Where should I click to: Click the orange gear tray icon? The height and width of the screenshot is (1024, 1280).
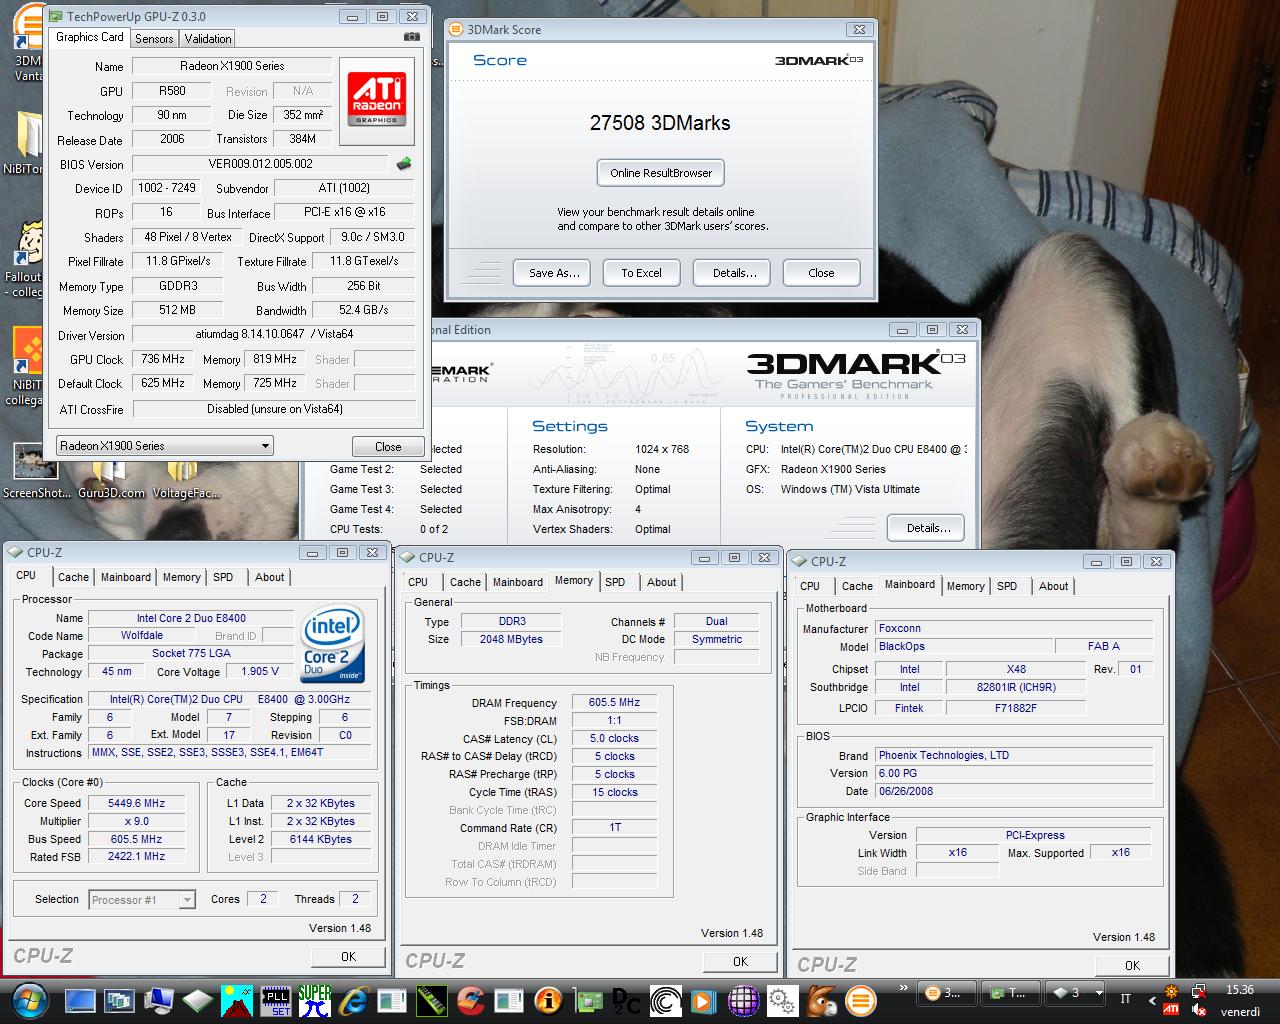pos(1170,991)
